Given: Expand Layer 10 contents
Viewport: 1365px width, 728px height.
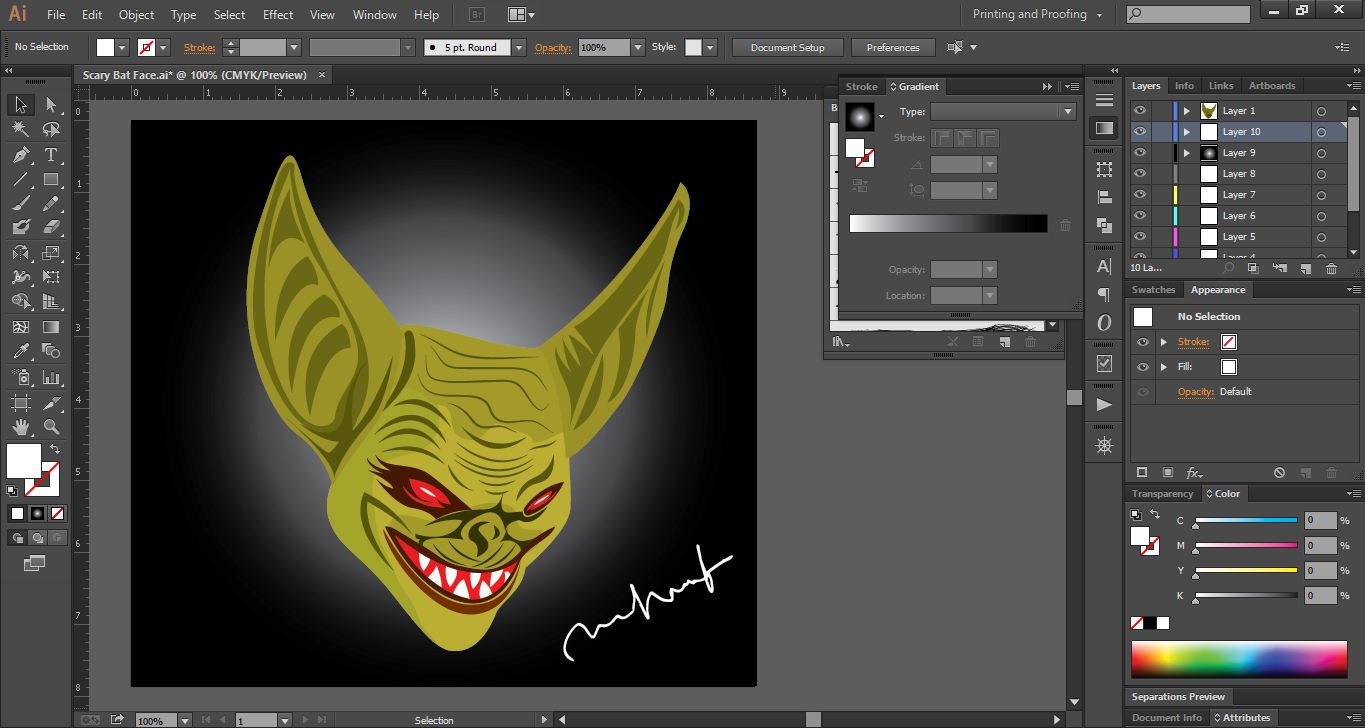Looking at the screenshot, I should click(1187, 132).
